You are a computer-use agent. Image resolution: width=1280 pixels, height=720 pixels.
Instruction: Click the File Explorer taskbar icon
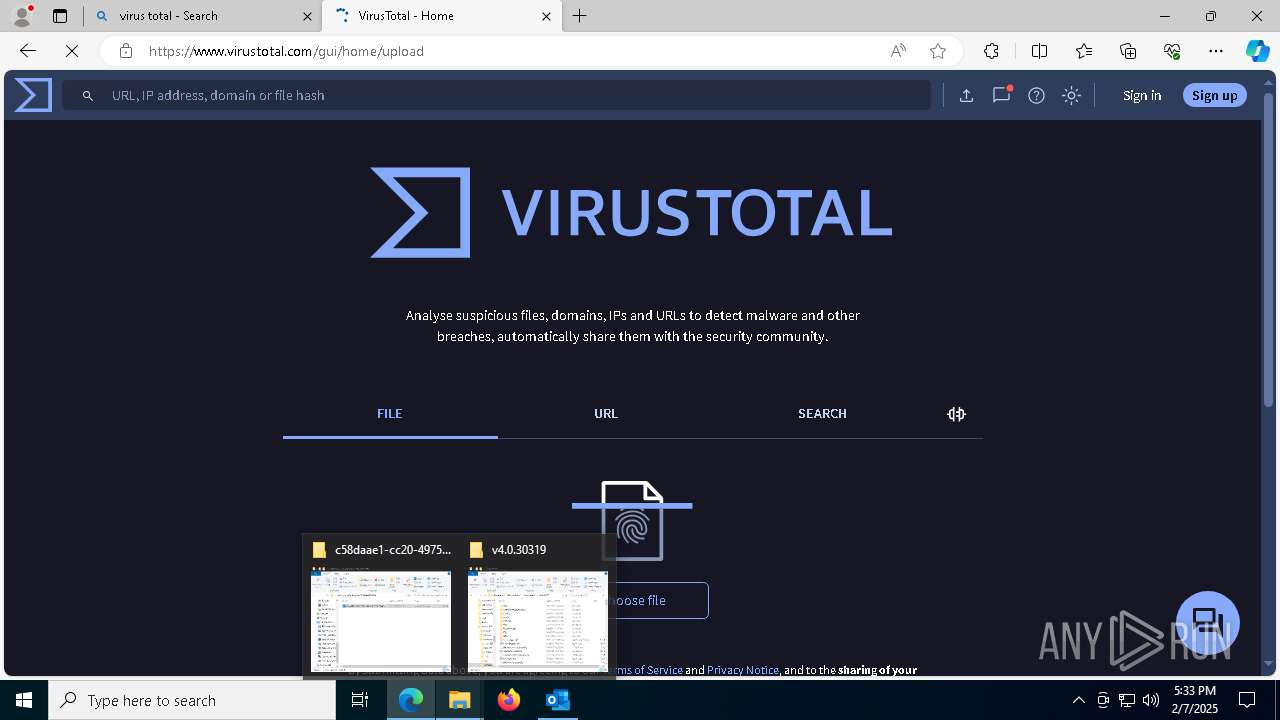click(459, 700)
